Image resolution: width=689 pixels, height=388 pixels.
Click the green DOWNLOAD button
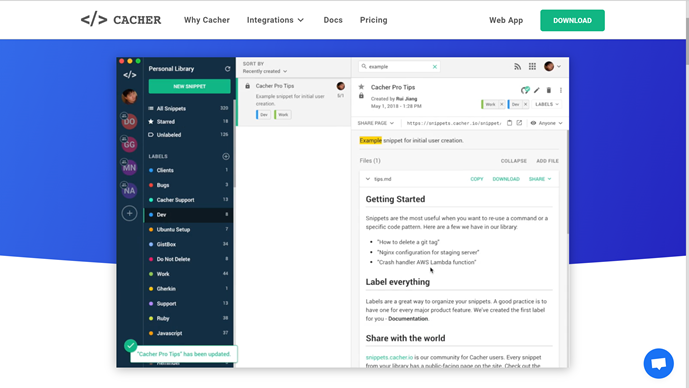[x=572, y=20]
